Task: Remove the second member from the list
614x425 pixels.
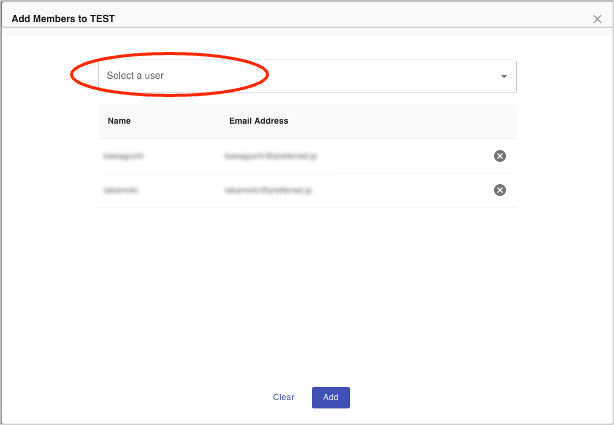Action: pyautogui.click(x=500, y=190)
